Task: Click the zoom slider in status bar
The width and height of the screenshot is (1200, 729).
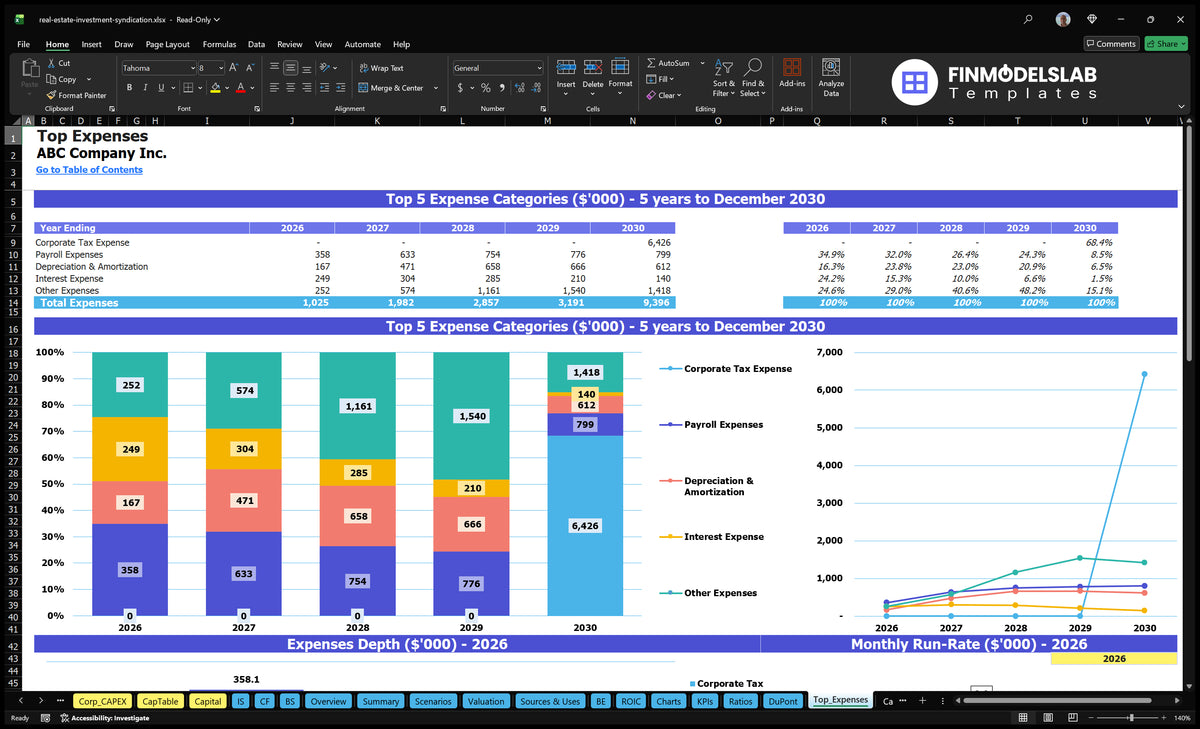Action: tap(1130, 718)
